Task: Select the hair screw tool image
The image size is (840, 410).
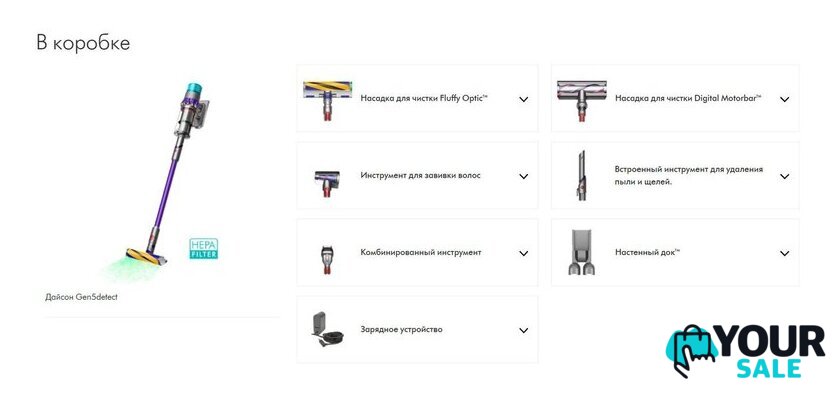Action: click(327, 183)
